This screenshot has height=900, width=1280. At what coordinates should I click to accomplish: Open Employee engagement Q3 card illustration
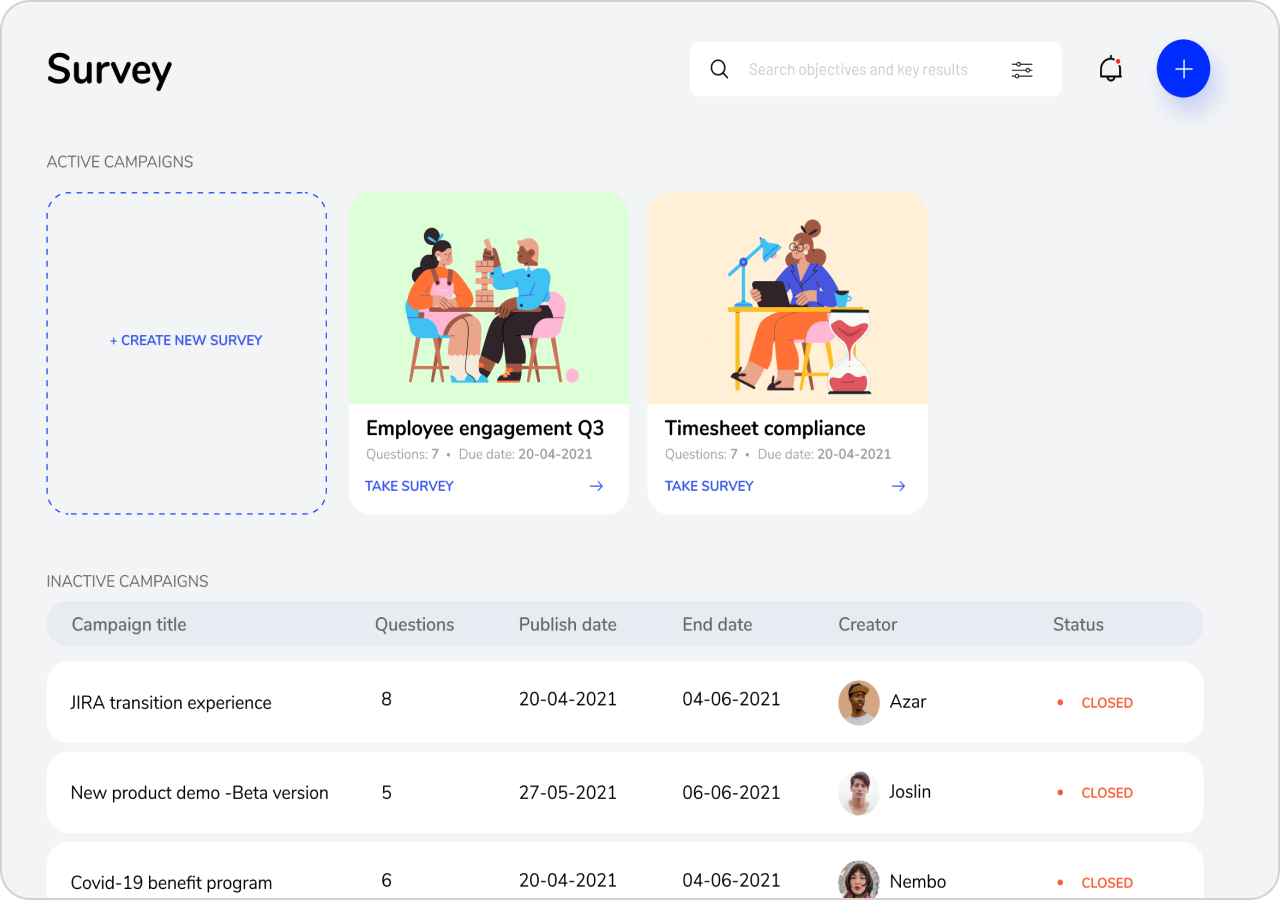[488, 300]
